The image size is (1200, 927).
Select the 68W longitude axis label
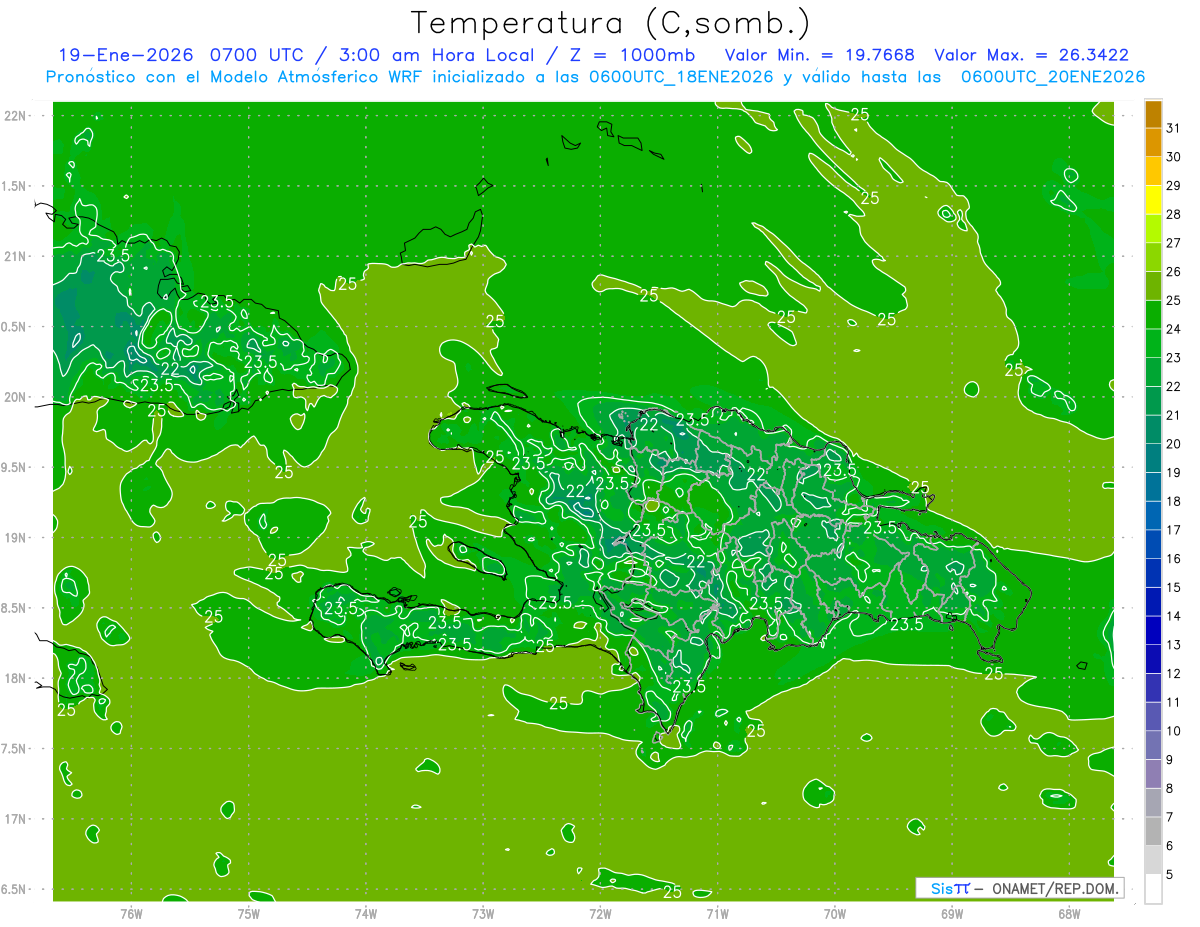1069,913
